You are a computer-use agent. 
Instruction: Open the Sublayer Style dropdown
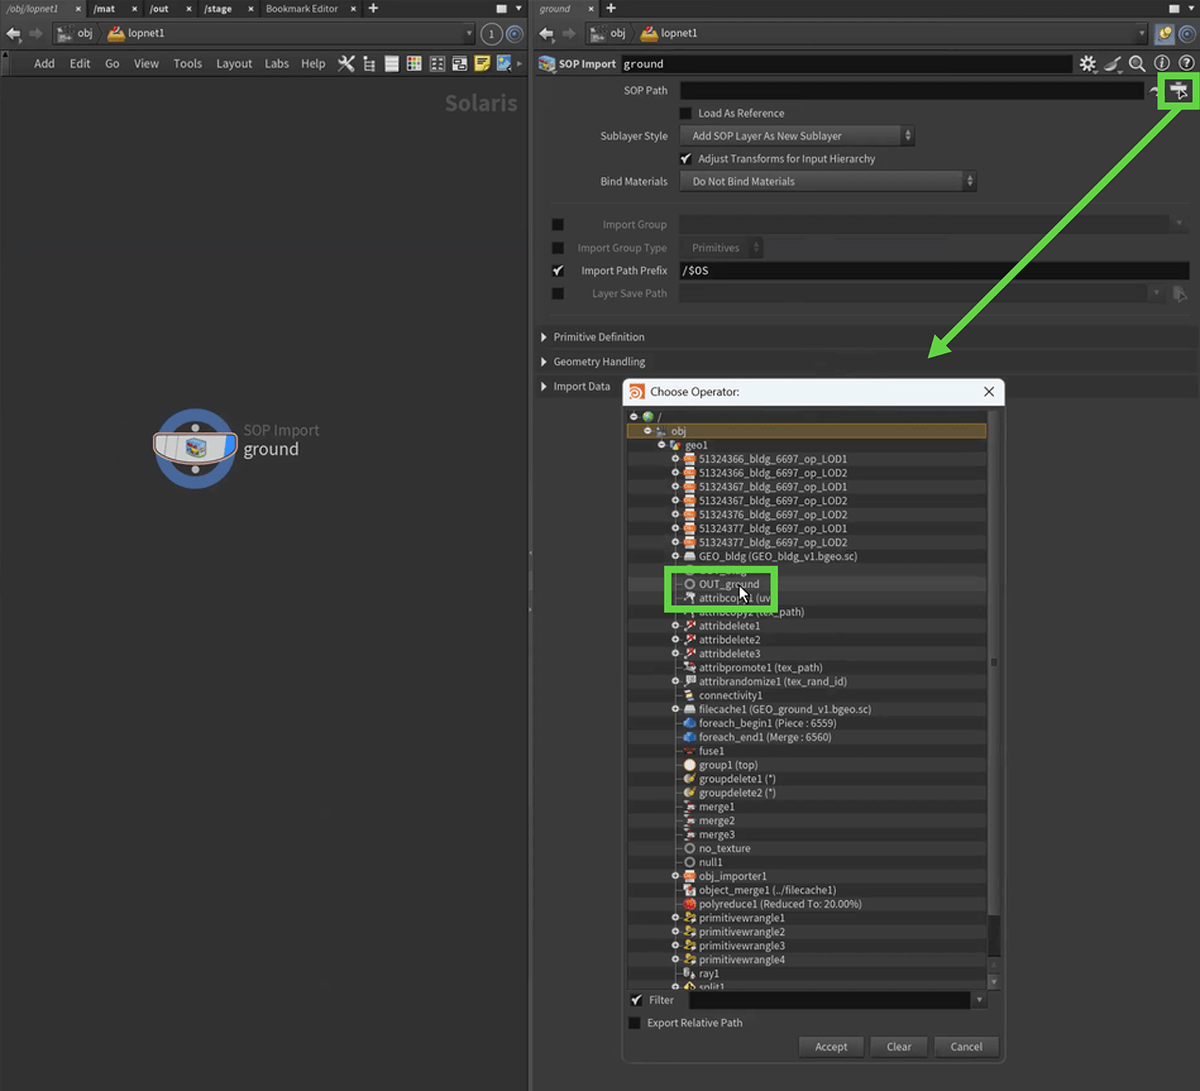pos(797,136)
